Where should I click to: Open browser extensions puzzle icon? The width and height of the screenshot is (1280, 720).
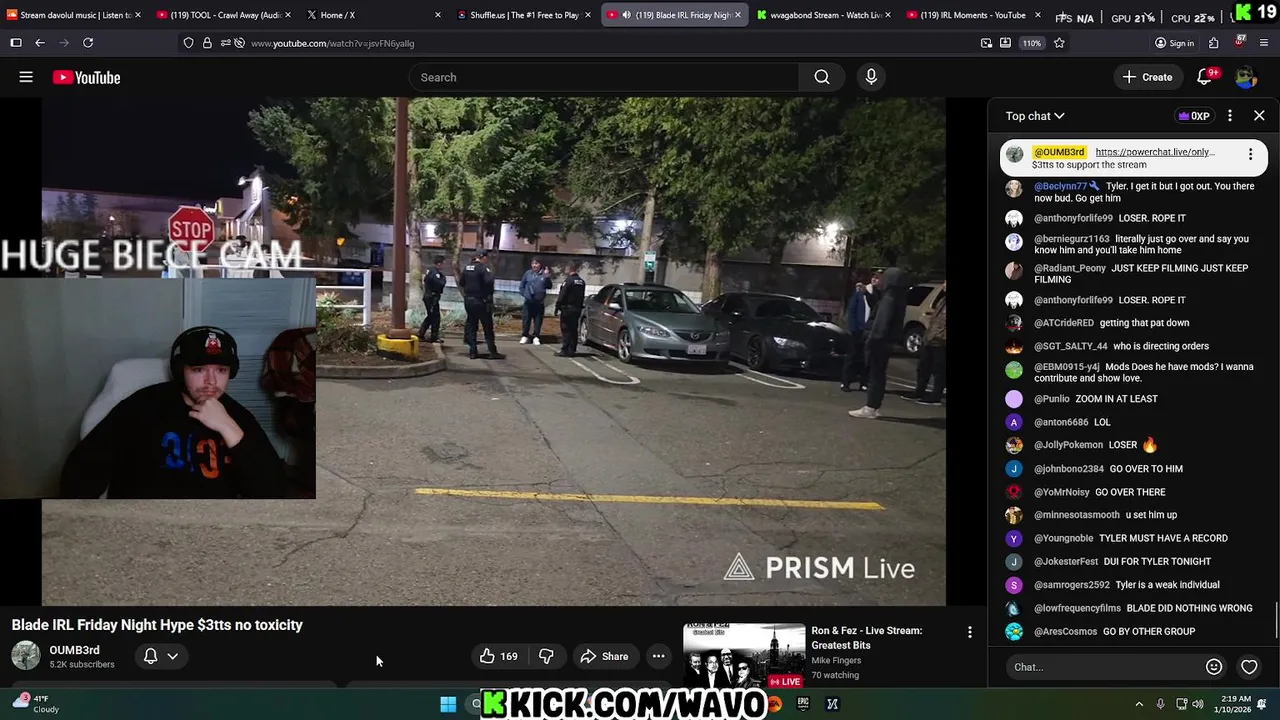coord(1213,43)
